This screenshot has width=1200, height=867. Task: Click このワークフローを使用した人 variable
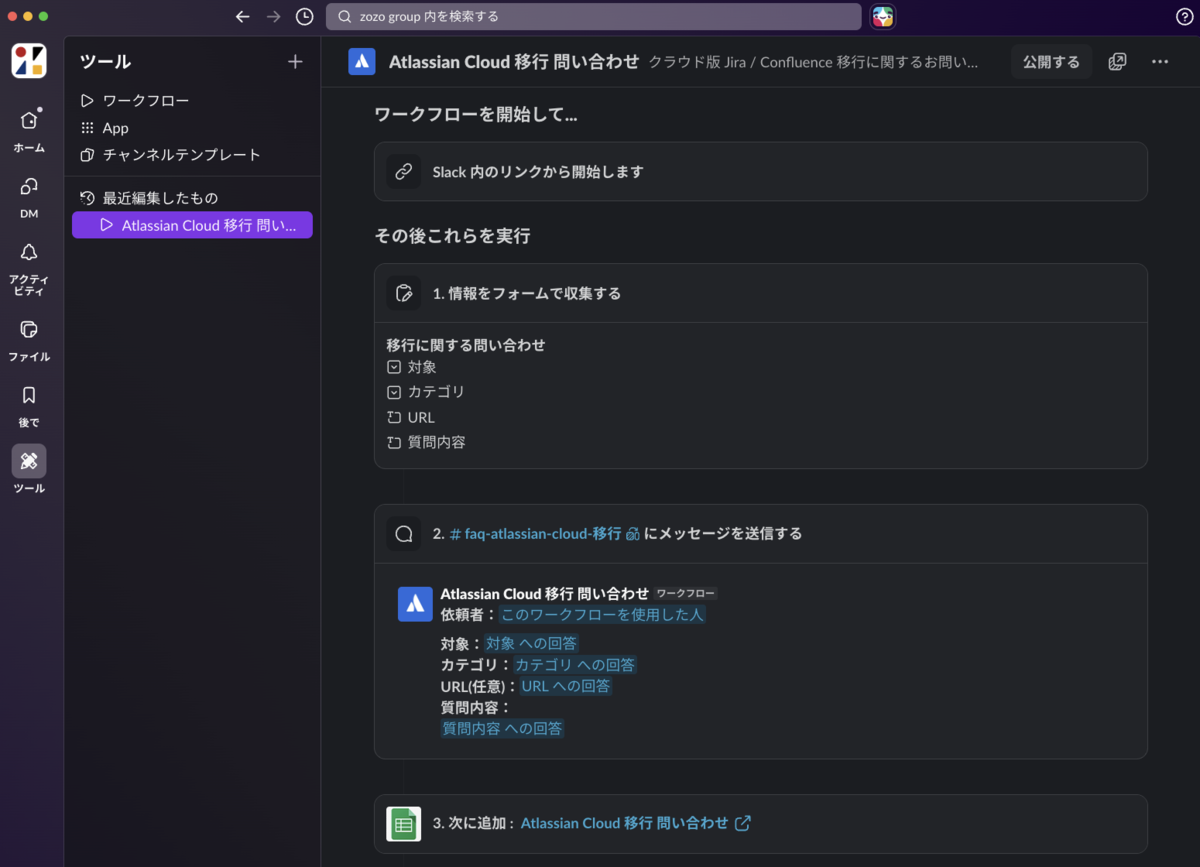(x=602, y=615)
